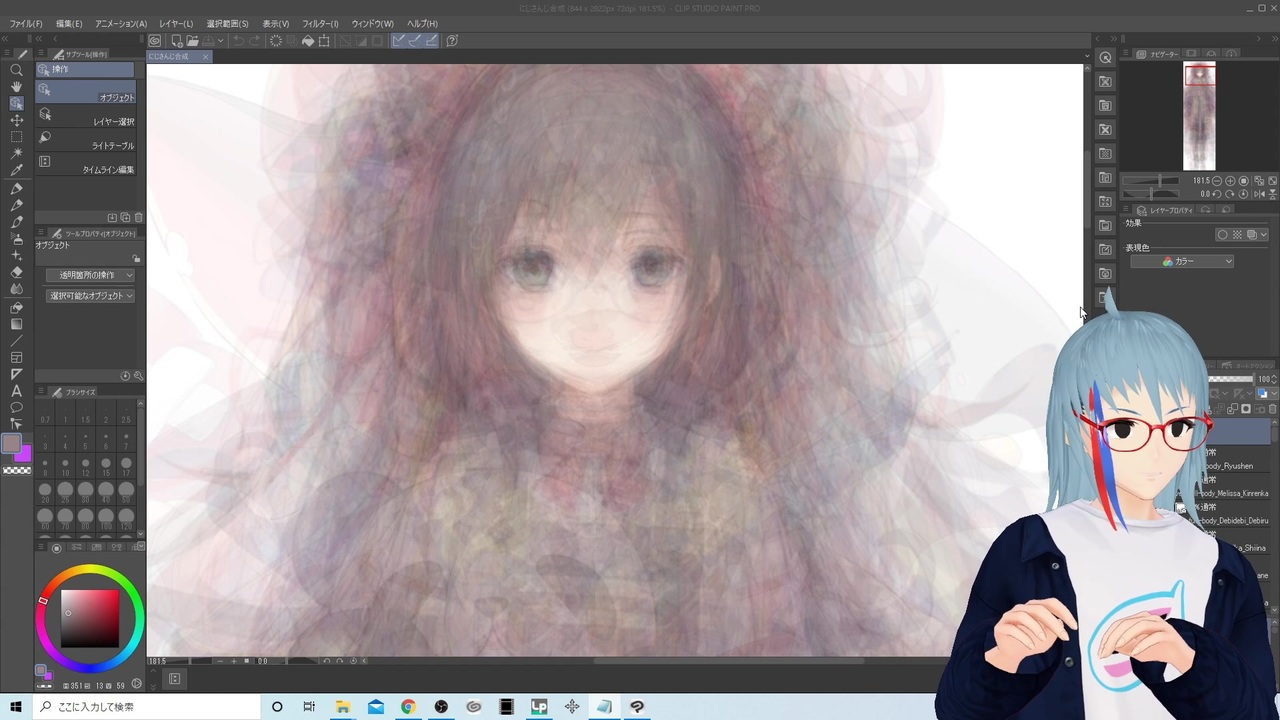Select the Eraser tool
1280x720 pixels.
pos(17,272)
